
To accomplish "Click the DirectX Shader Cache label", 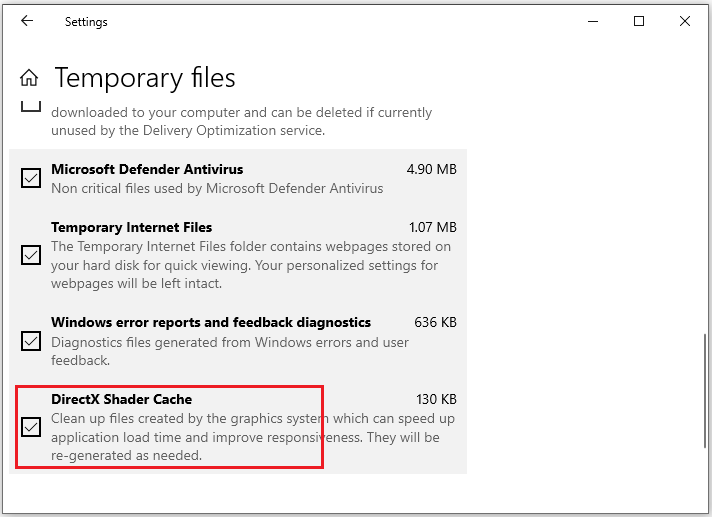I will [x=121, y=399].
